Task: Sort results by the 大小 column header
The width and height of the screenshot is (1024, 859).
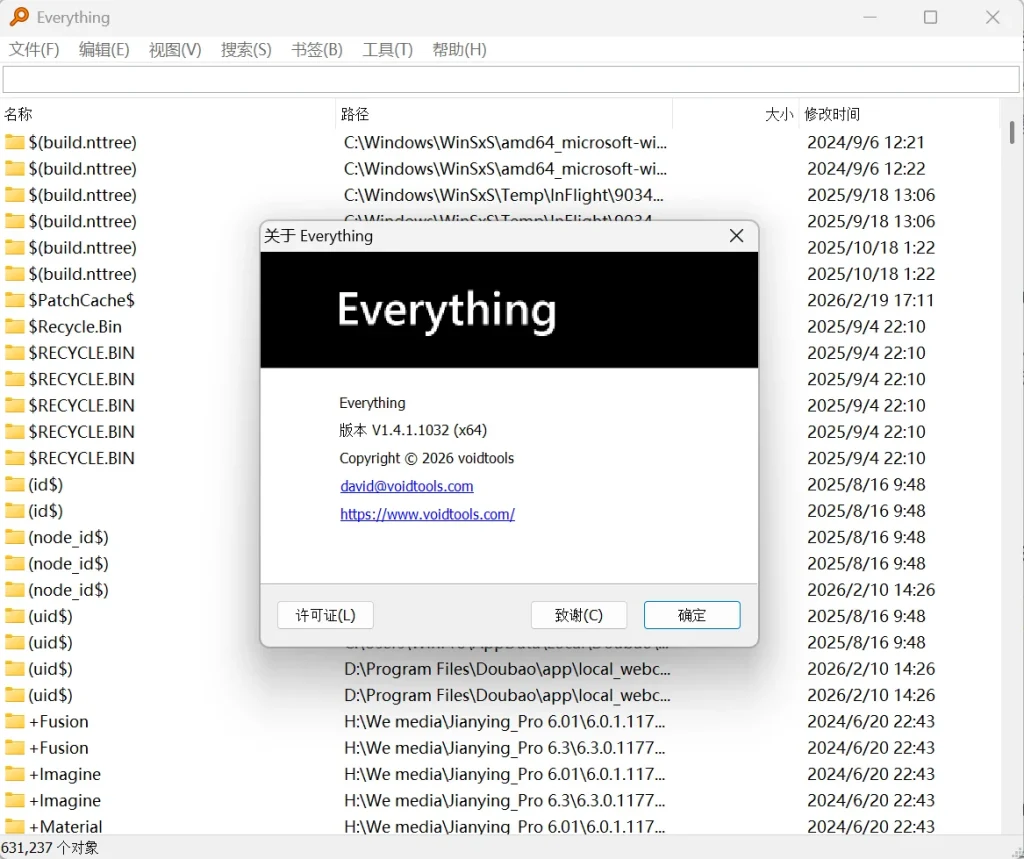Action: point(779,113)
